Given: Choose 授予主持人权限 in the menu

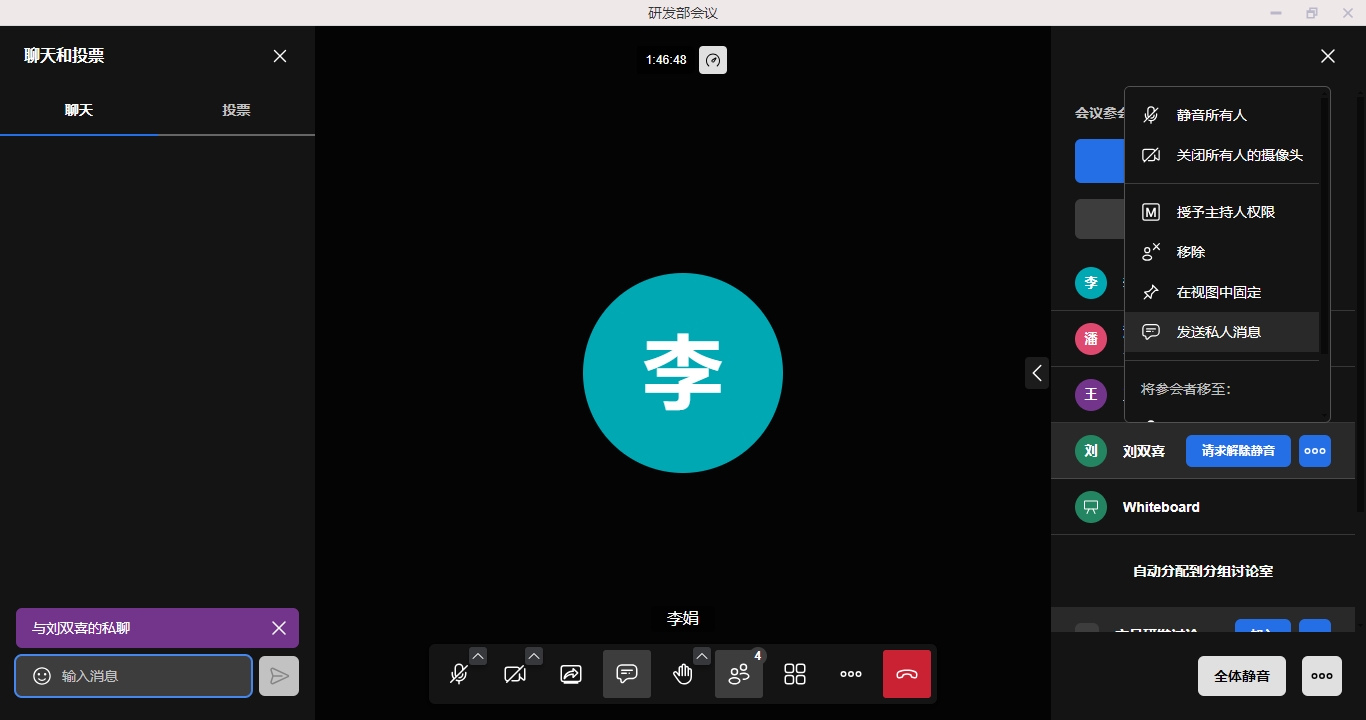Looking at the screenshot, I should (1225, 212).
